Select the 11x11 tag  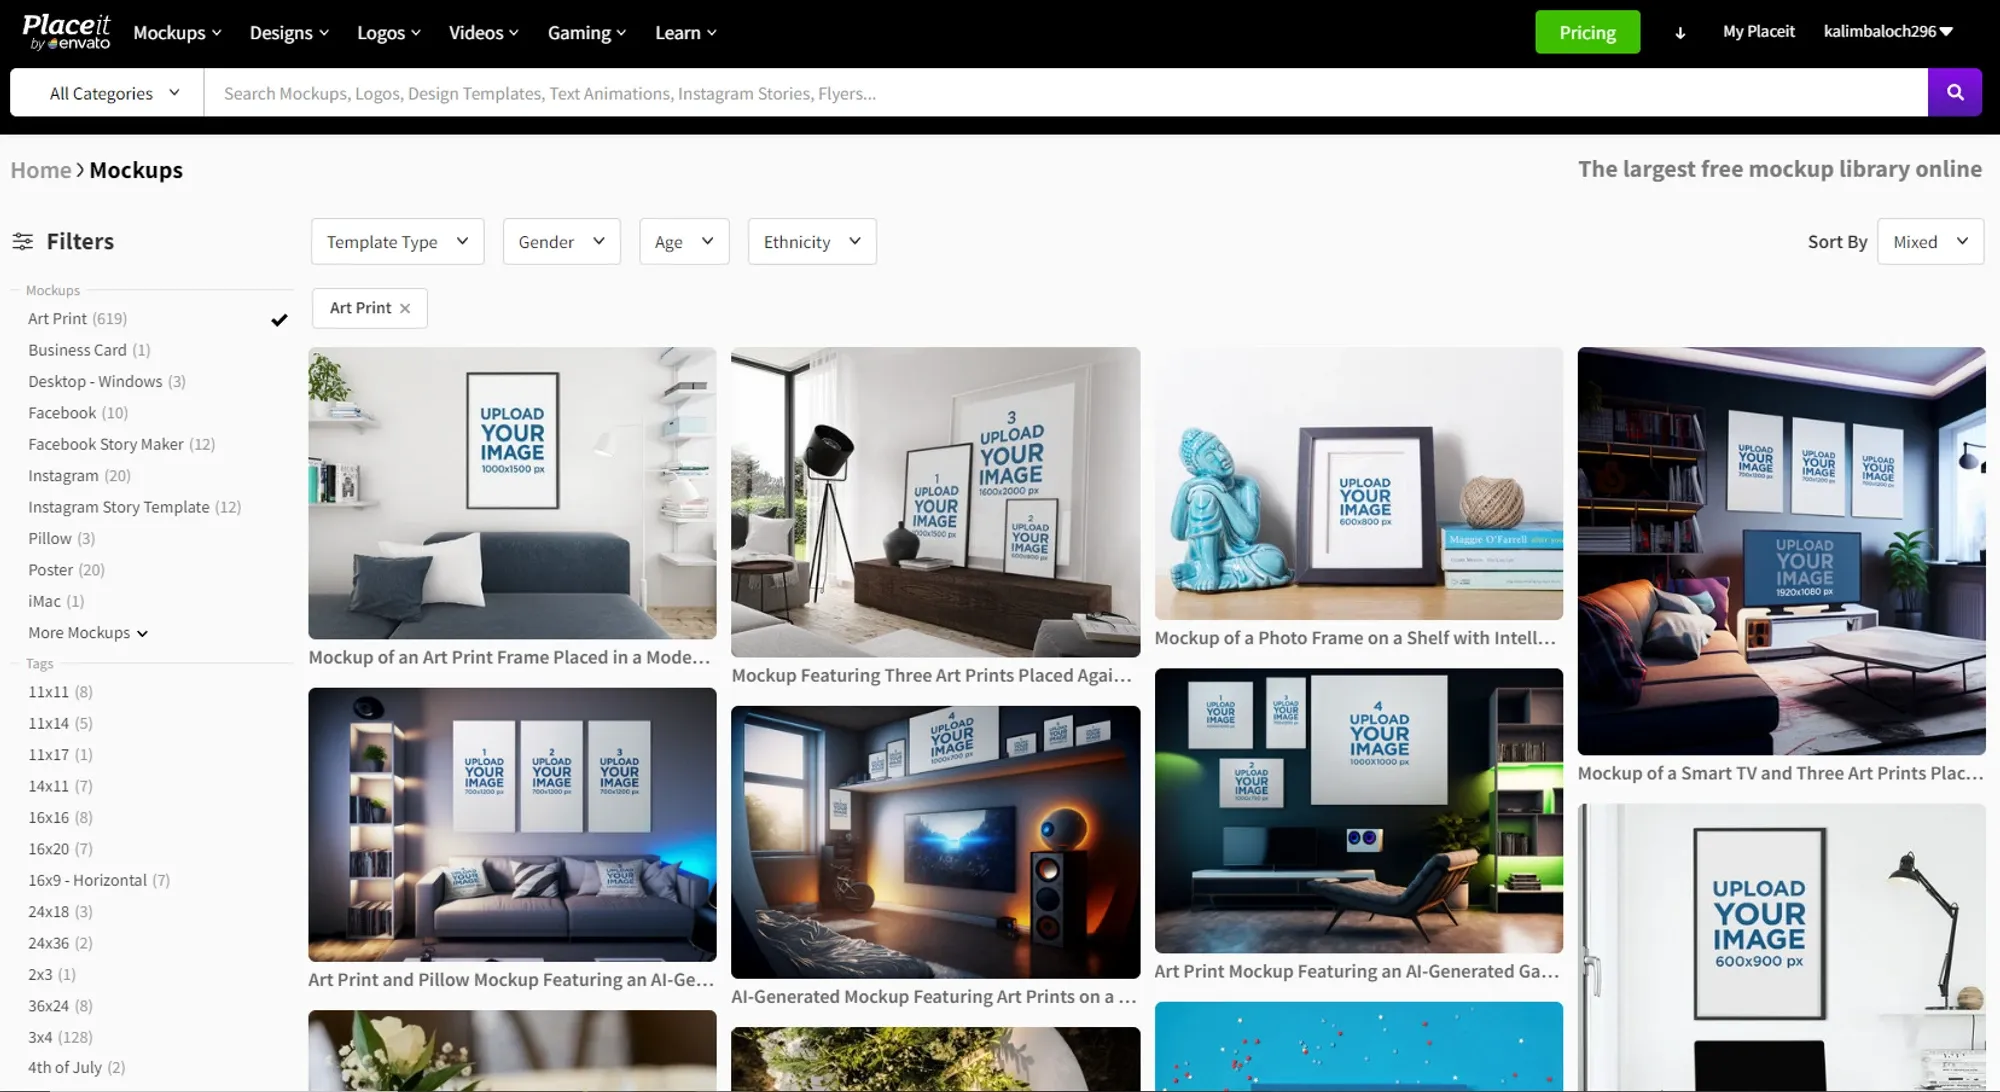[60, 692]
